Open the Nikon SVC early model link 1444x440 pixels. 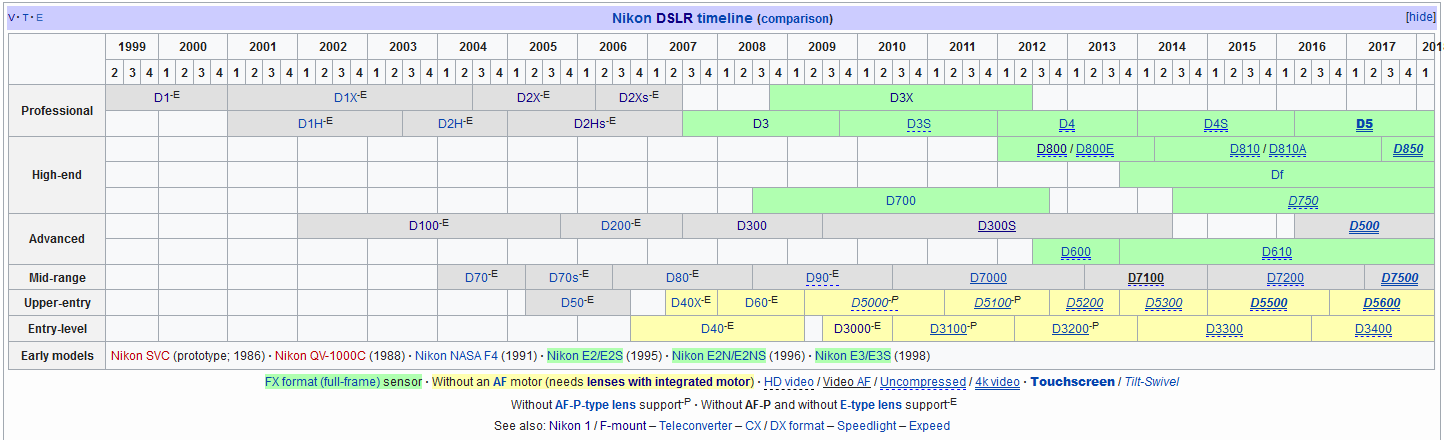tap(140, 355)
